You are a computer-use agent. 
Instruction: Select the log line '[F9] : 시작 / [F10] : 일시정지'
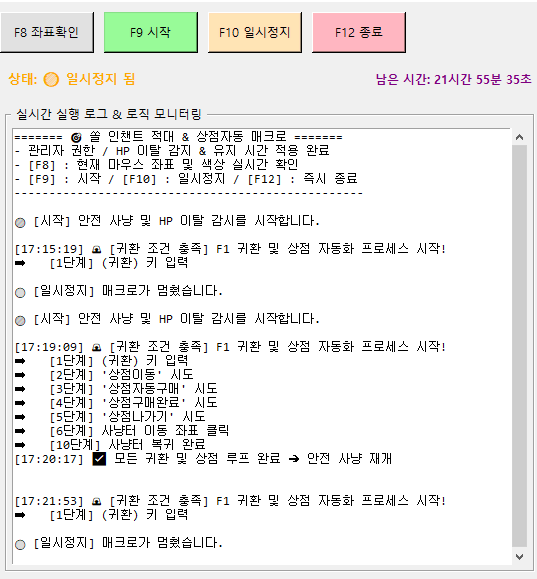pos(186,179)
